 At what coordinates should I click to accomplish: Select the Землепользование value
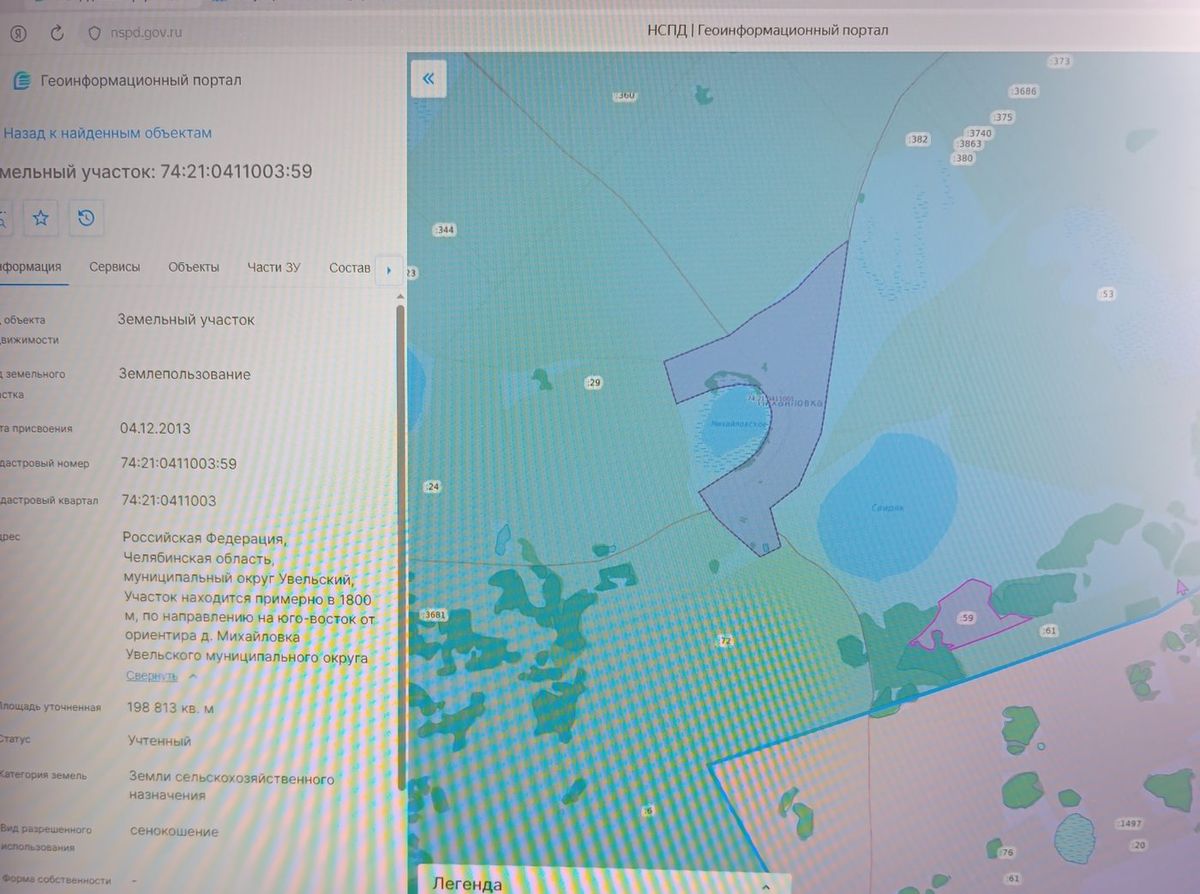(184, 374)
